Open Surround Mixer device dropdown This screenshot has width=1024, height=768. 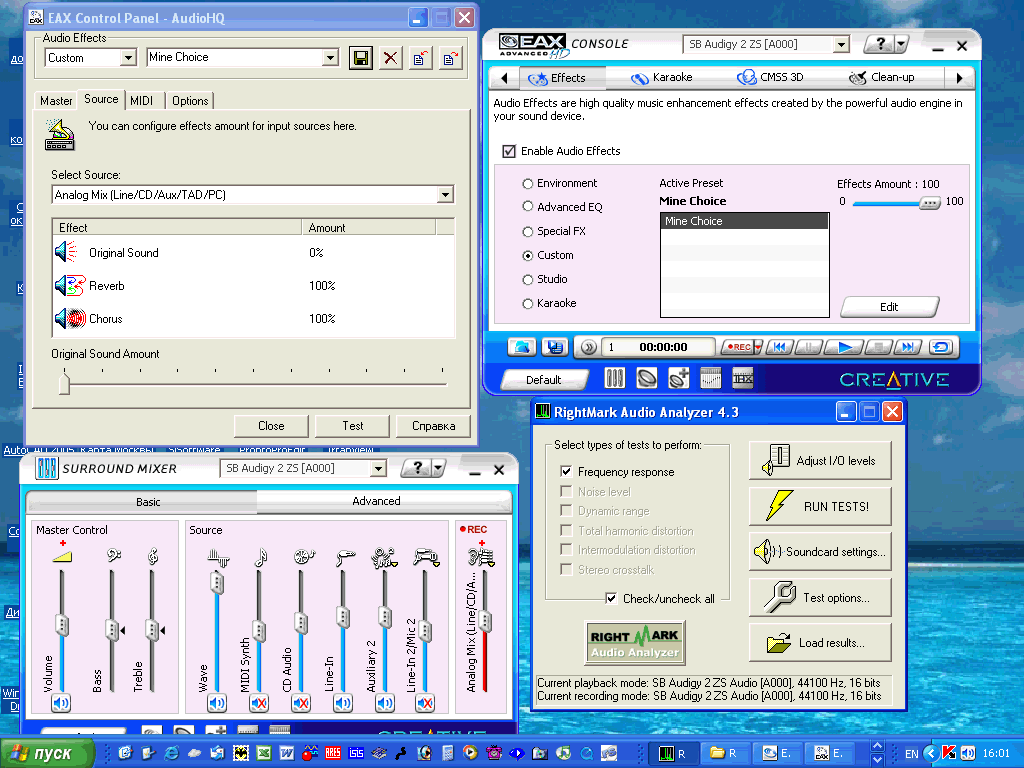tap(378, 468)
